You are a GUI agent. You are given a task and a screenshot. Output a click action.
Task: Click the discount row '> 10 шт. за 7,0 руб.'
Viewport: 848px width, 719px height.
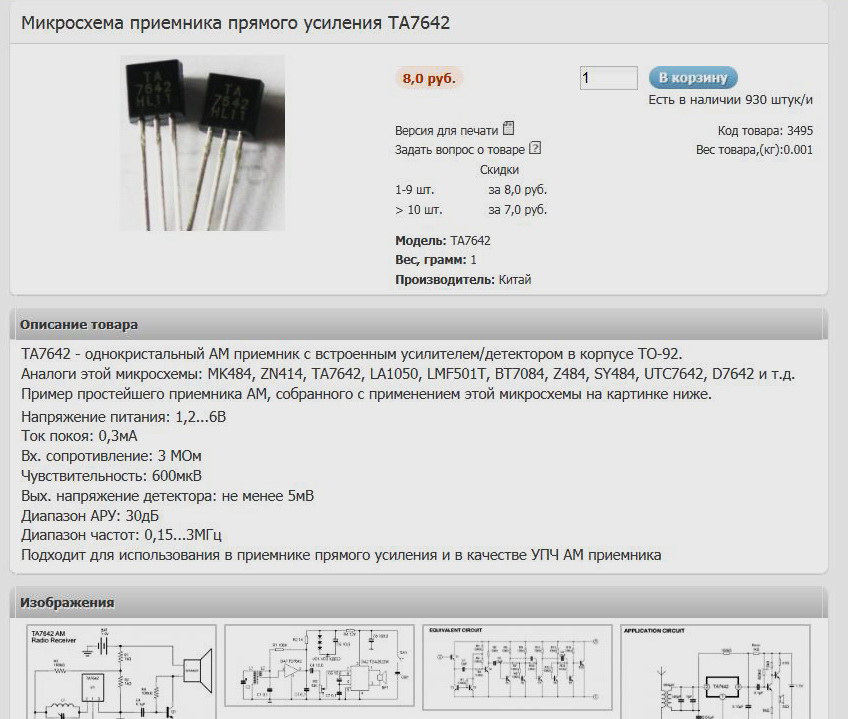pos(471,210)
